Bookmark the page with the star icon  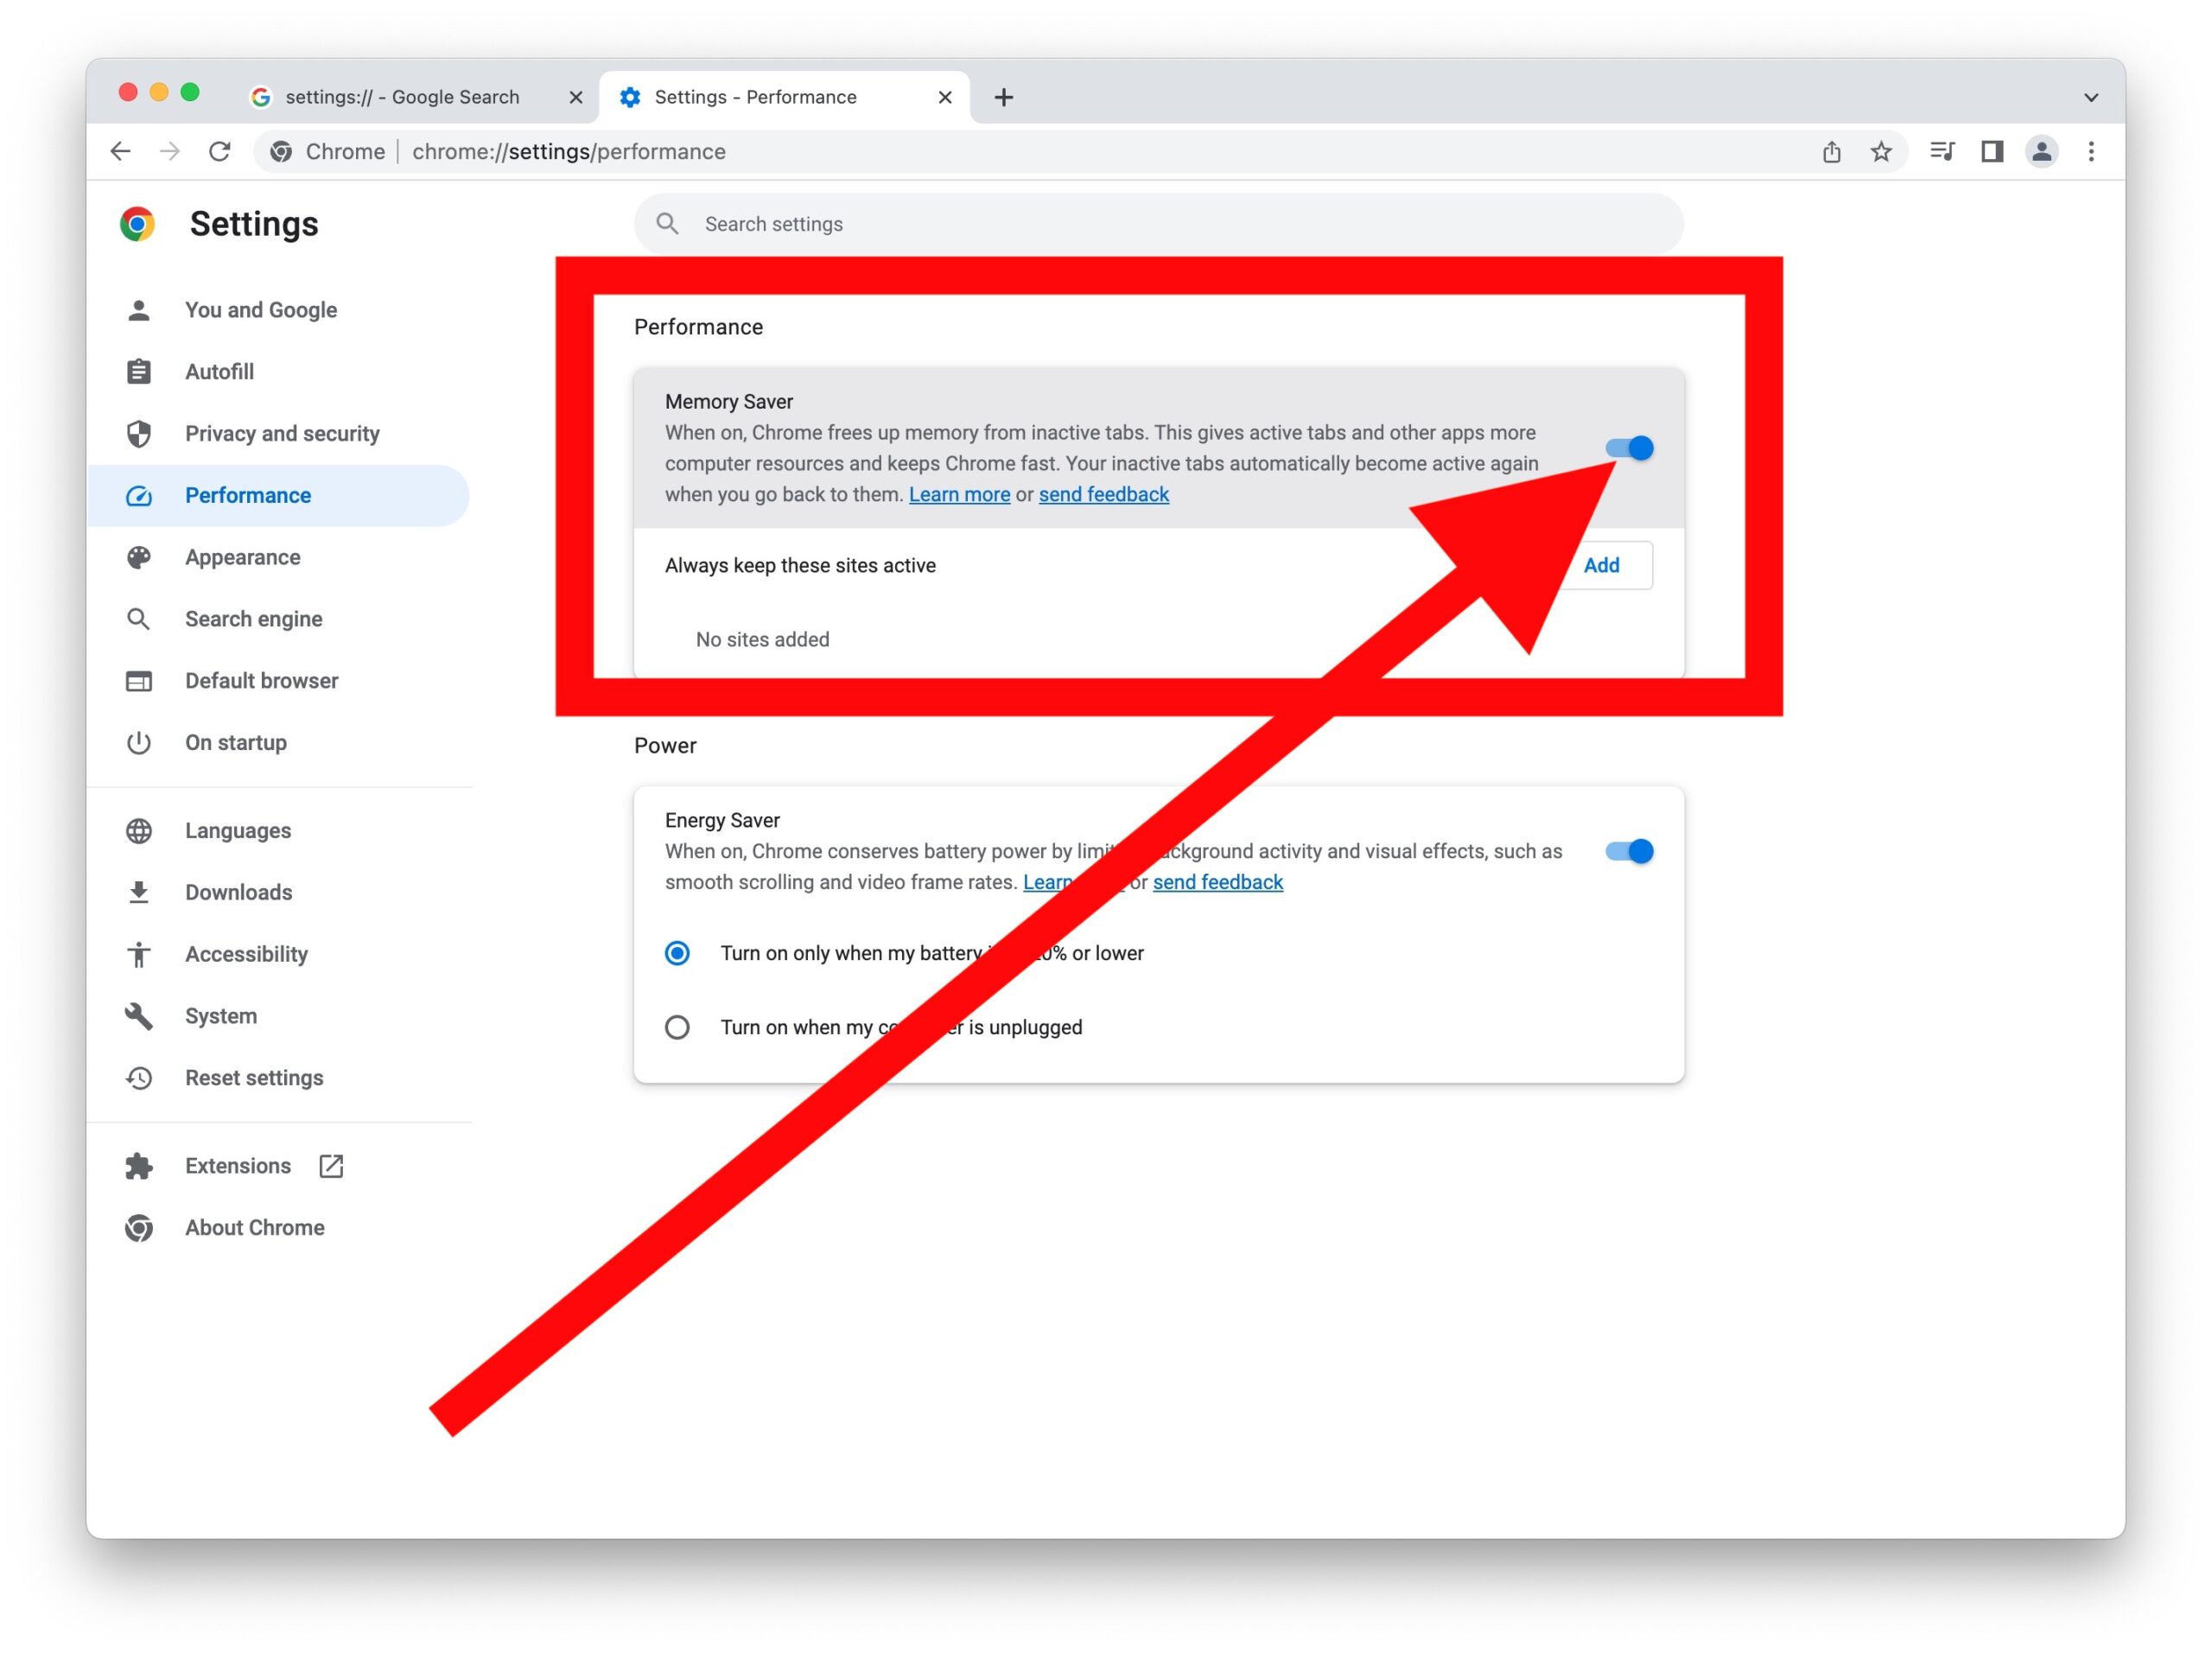(1881, 151)
